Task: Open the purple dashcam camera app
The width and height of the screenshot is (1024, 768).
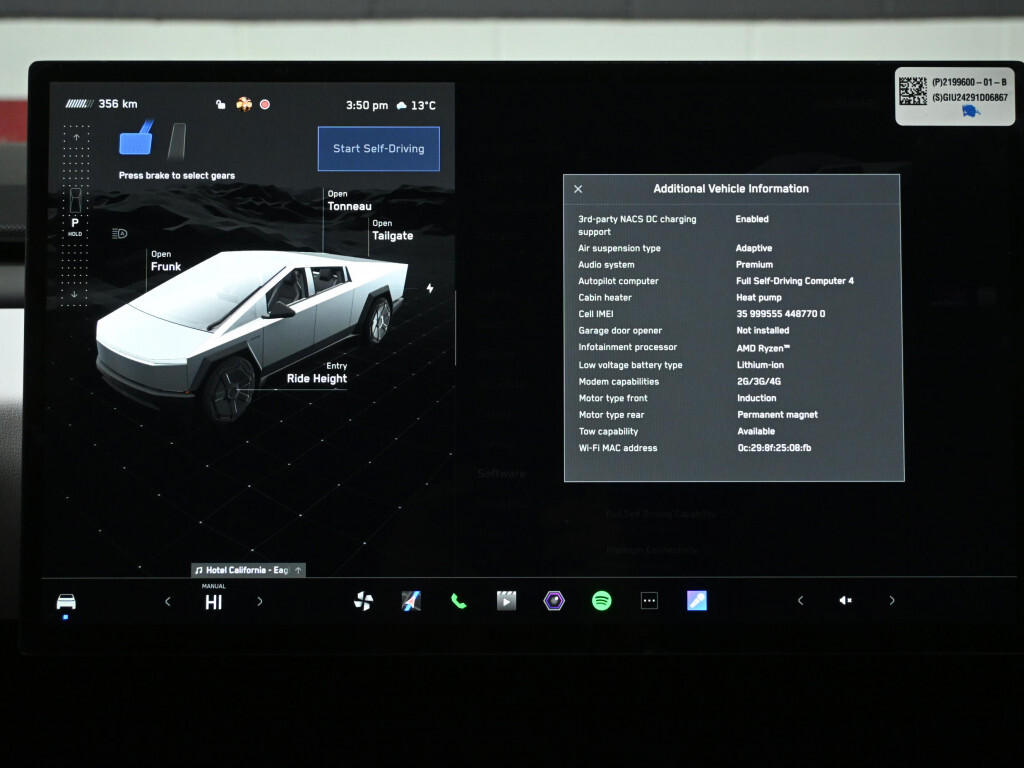Action: click(554, 601)
